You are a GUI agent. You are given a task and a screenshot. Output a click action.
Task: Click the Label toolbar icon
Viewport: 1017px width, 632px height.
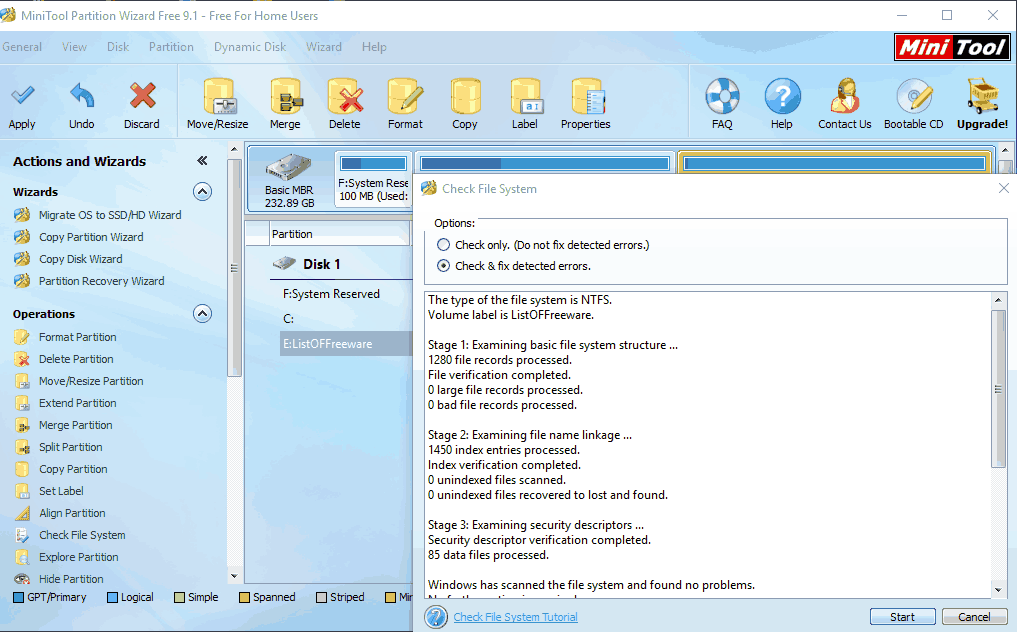pyautogui.click(x=525, y=96)
